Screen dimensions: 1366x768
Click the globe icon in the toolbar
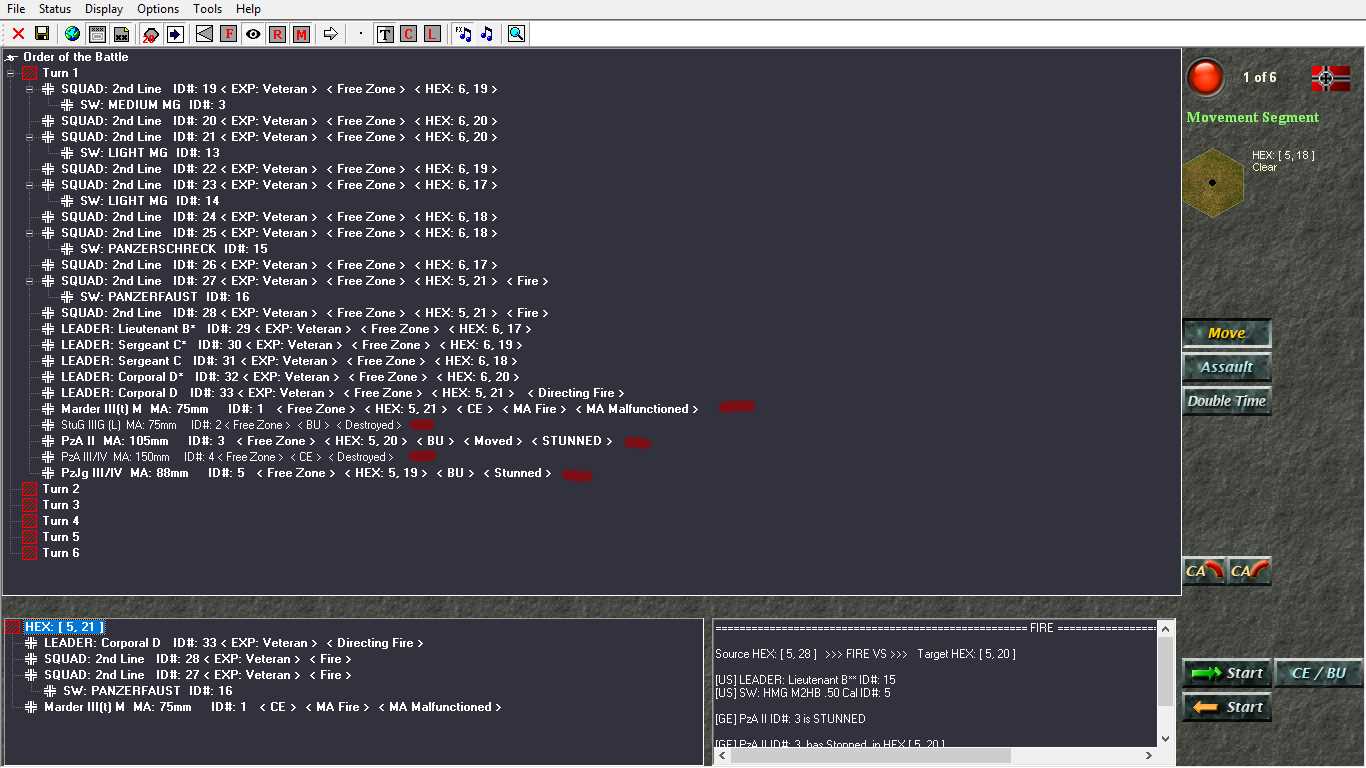click(x=72, y=34)
